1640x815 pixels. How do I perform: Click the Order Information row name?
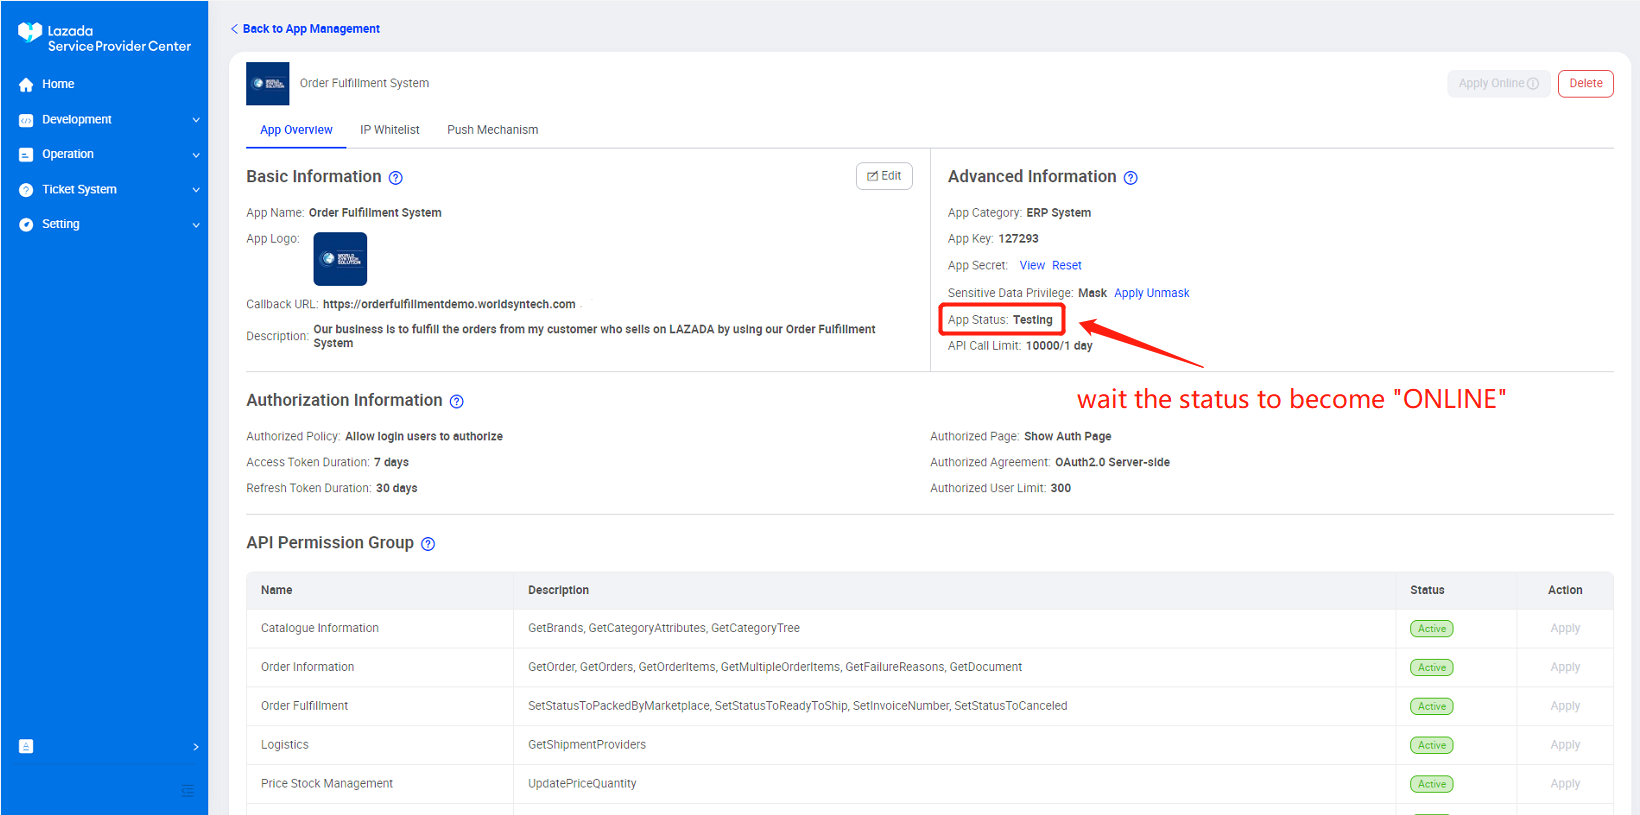307,668
